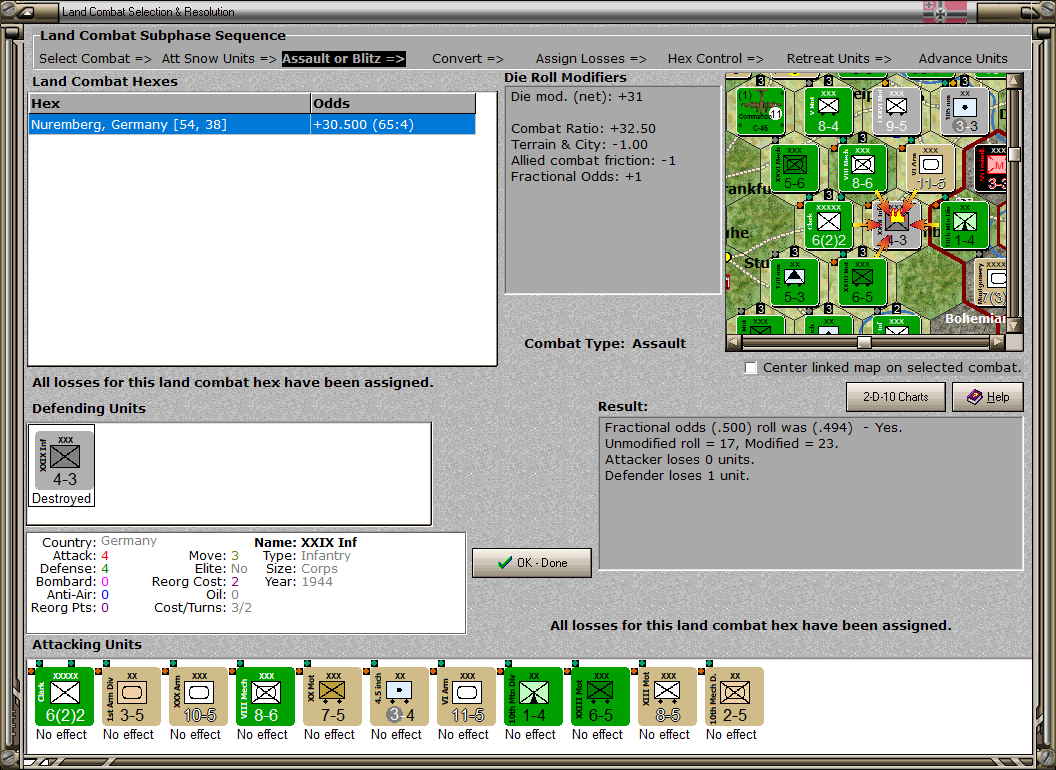The image size is (1056, 770).
Task: Click the 1-4 mountain counter on the map
Action: (x=964, y=225)
